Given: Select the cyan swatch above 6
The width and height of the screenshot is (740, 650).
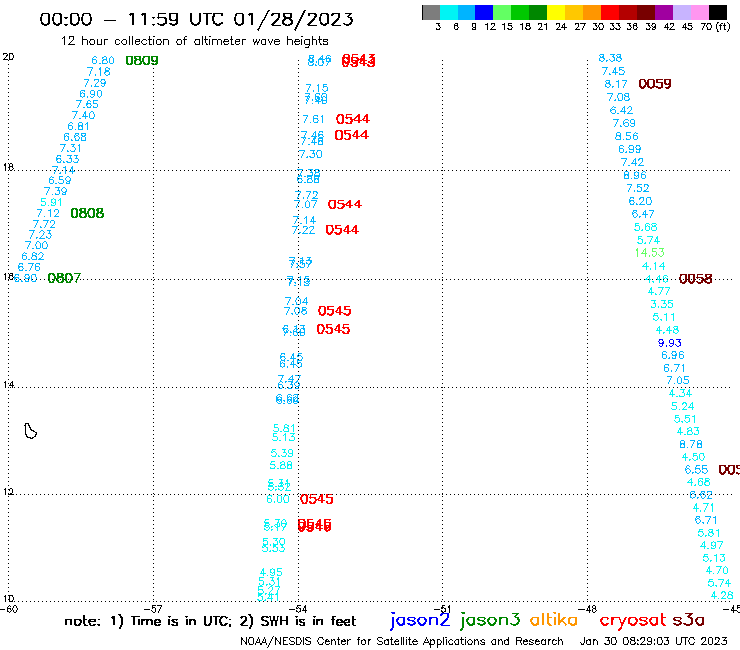Looking at the screenshot, I should click(449, 12).
